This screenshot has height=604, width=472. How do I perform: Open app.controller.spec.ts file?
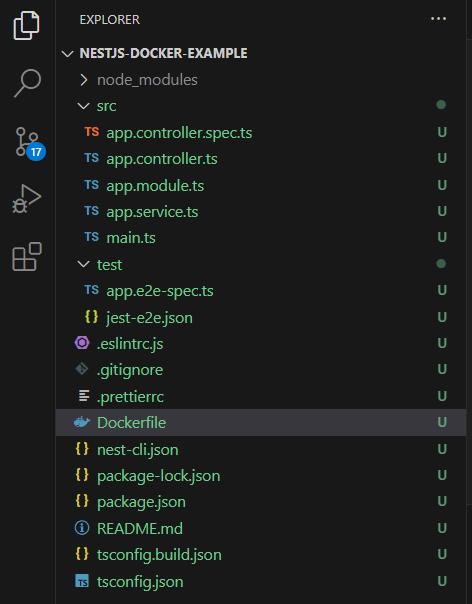pos(261,133)
